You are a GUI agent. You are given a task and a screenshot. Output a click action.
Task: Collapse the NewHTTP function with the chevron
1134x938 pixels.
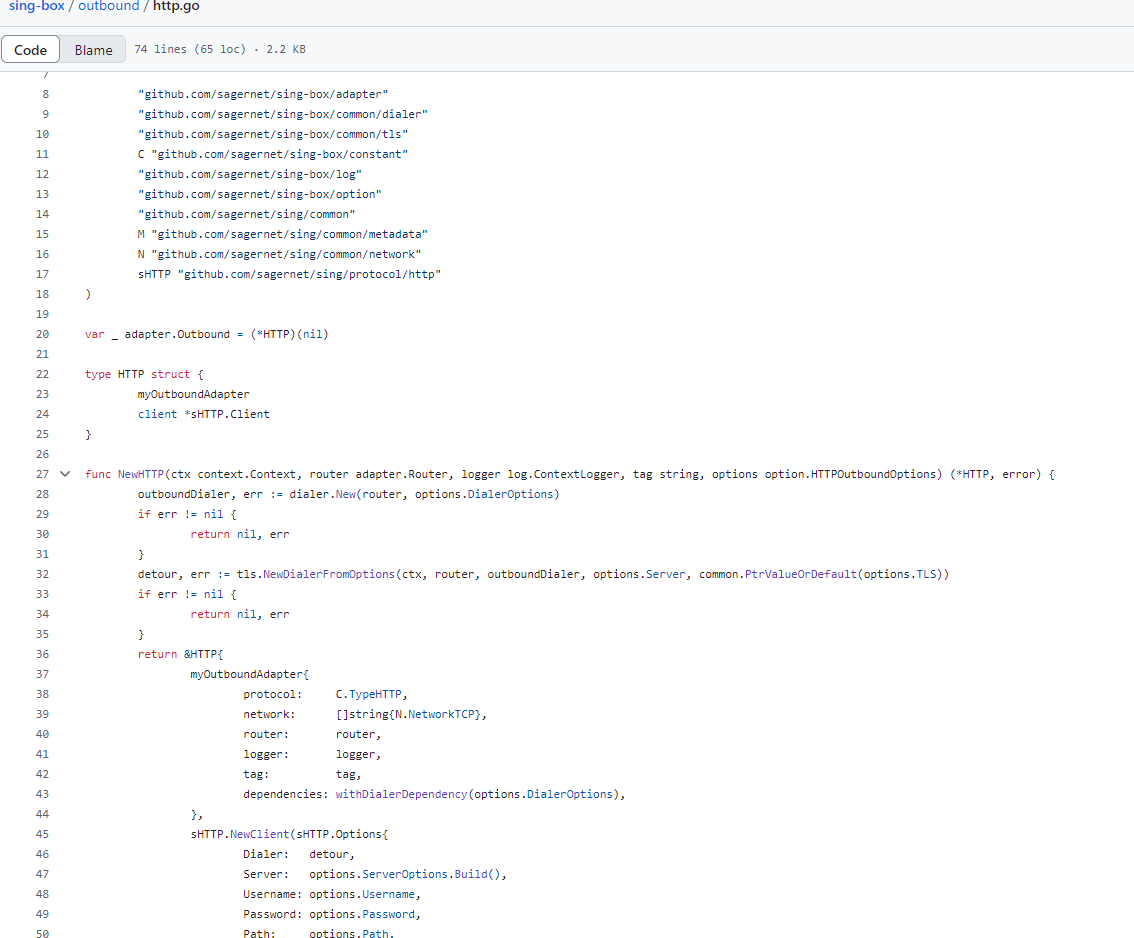[x=65, y=474]
